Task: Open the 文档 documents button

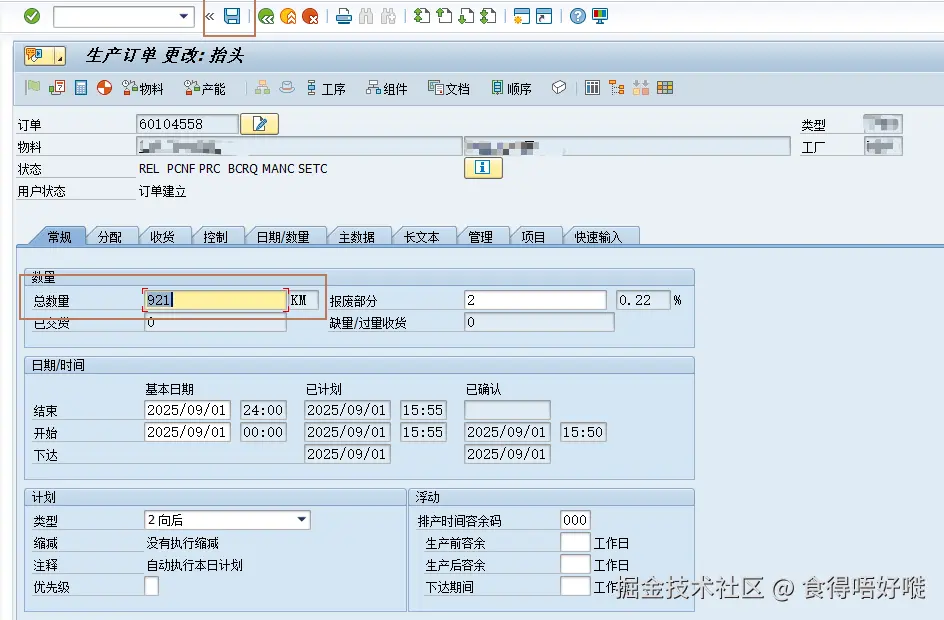Action: tap(449, 88)
